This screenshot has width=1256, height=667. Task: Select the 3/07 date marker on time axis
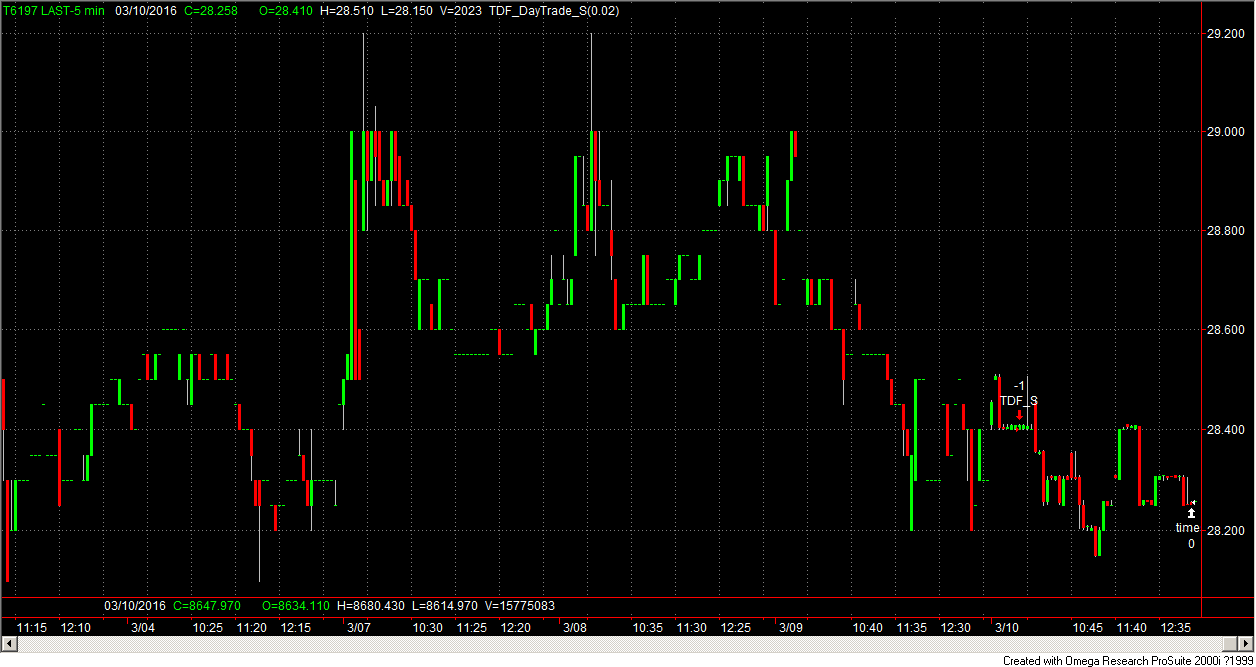click(359, 627)
